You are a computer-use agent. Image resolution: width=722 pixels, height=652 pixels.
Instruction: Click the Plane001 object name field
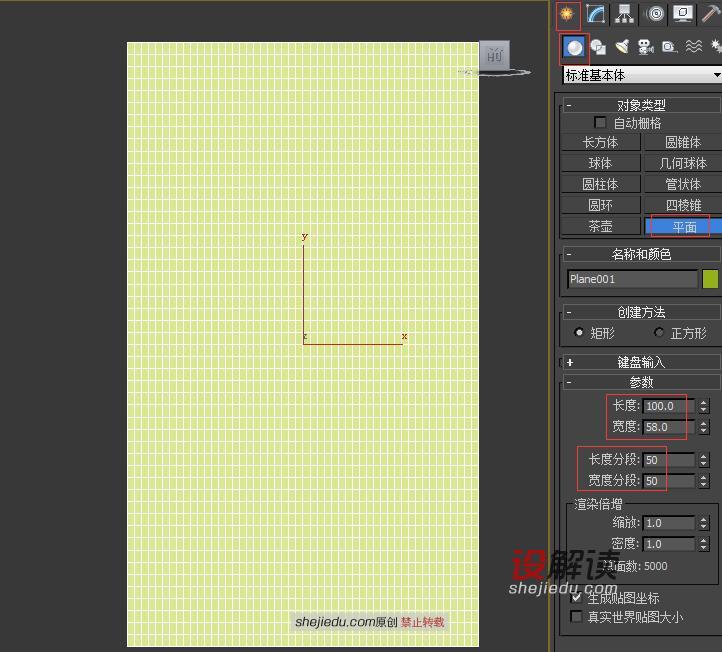(x=632, y=279)
